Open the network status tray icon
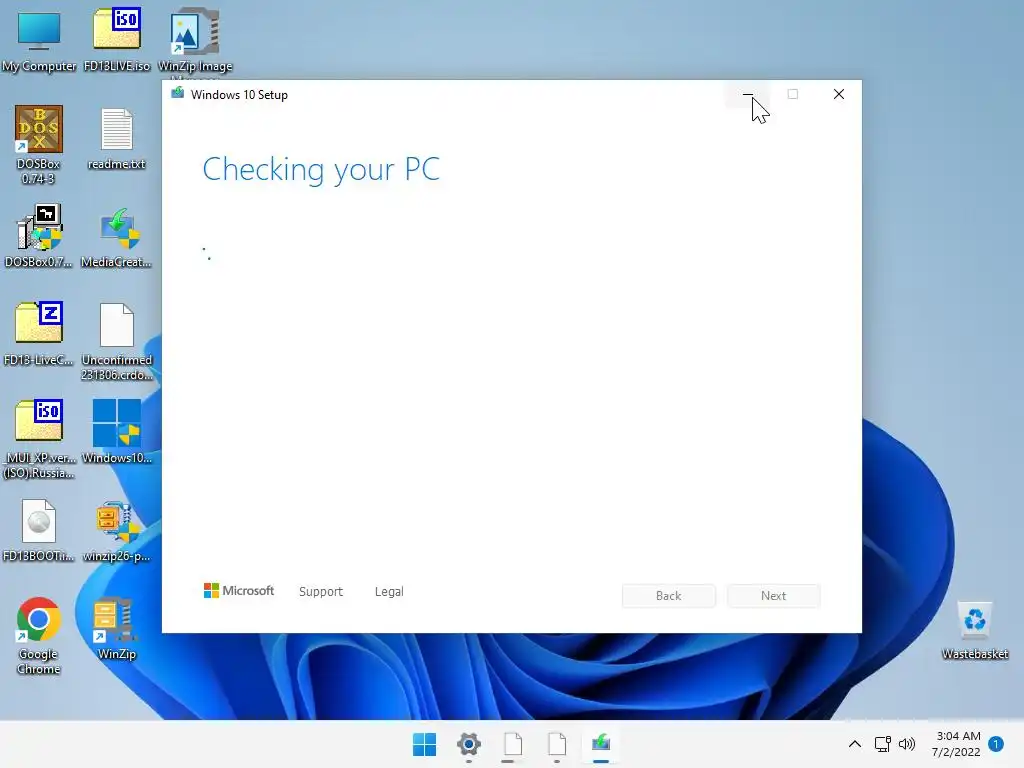 click(x=883, y=744)
